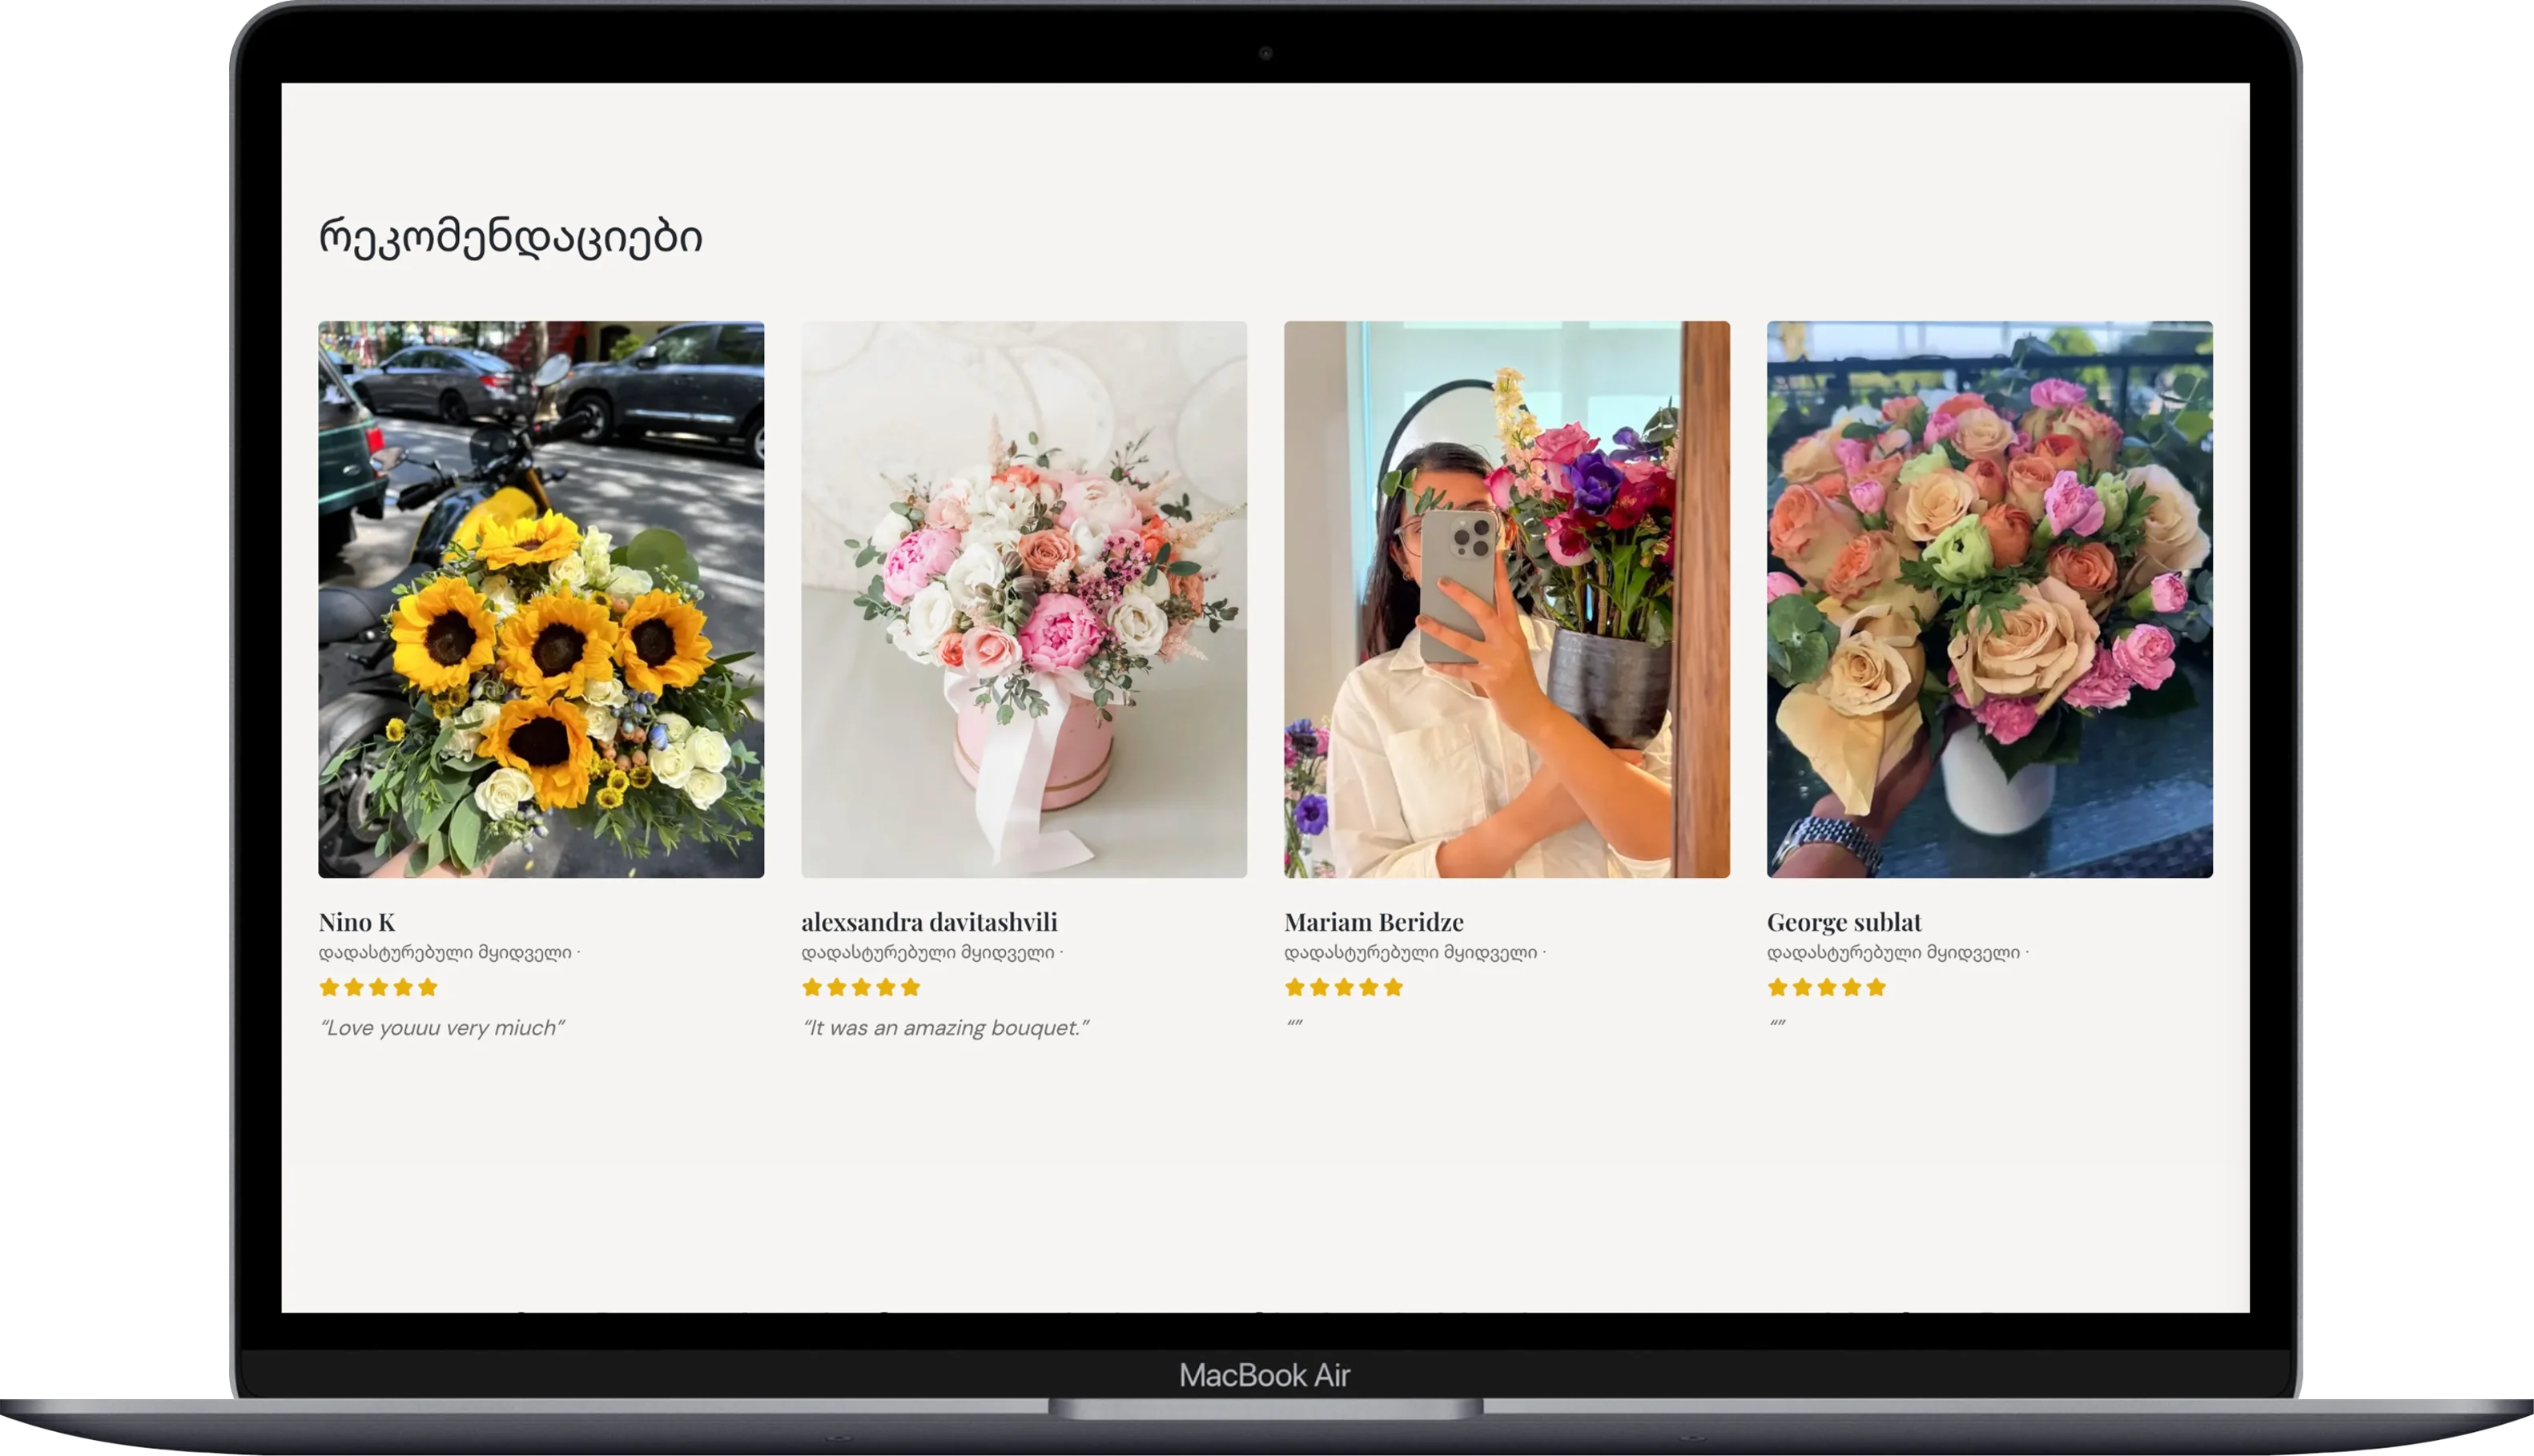Viewport: 2534px width, 1456px height.
Task: Click the star rating under alexsandra davitashvili
Action: (861, 987)
